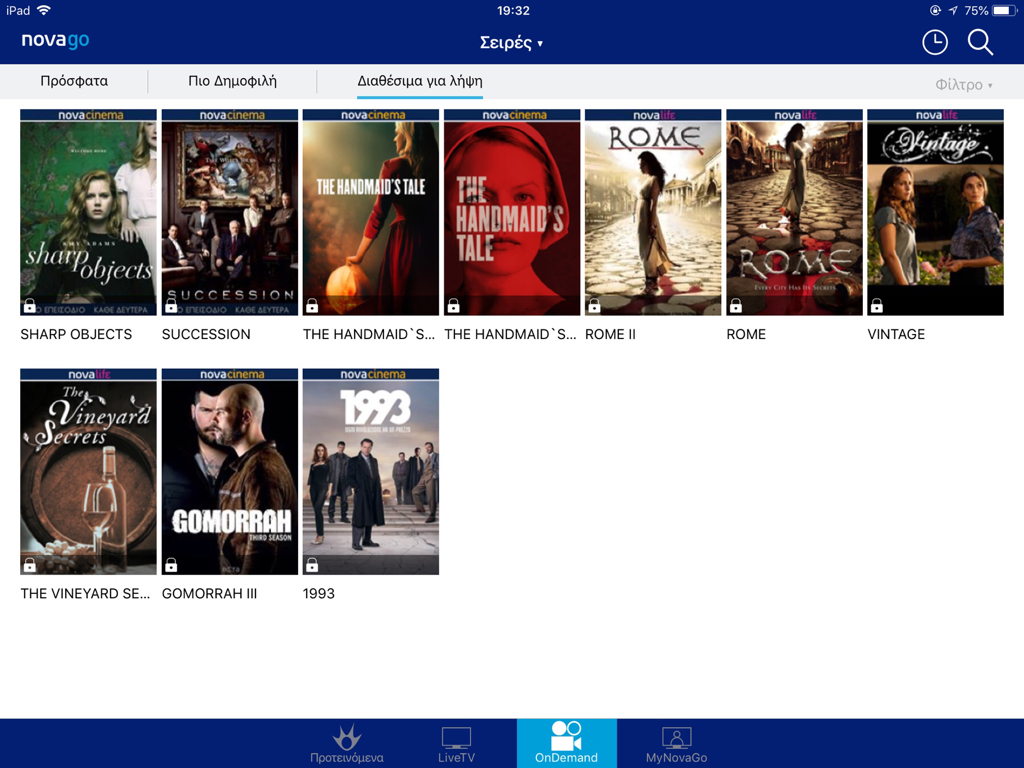1024x768 pixels.
Task: Tap the 19:32 clock in status bar
Action: pos(513,10)
